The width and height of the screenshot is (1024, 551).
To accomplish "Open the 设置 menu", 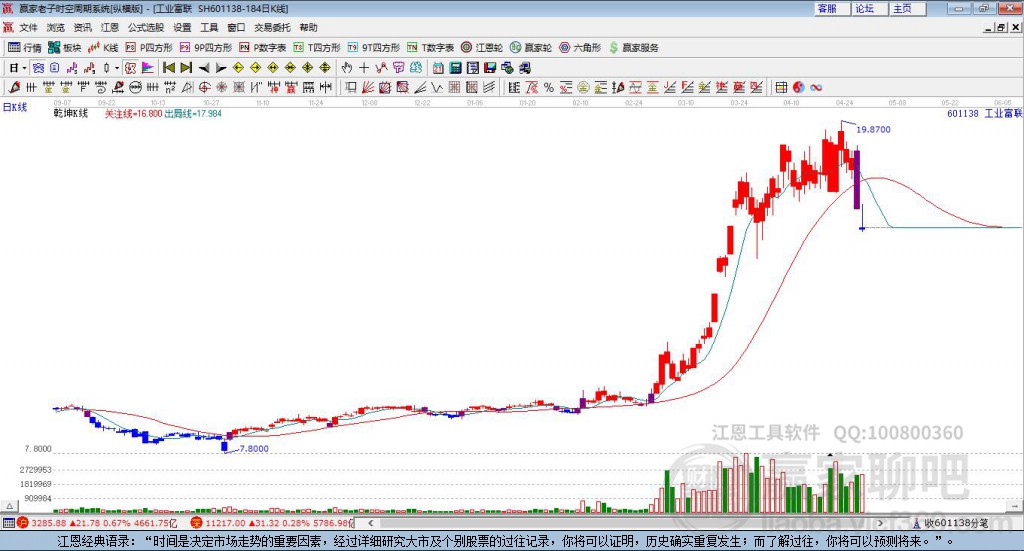I will click(x=182, y=27).
